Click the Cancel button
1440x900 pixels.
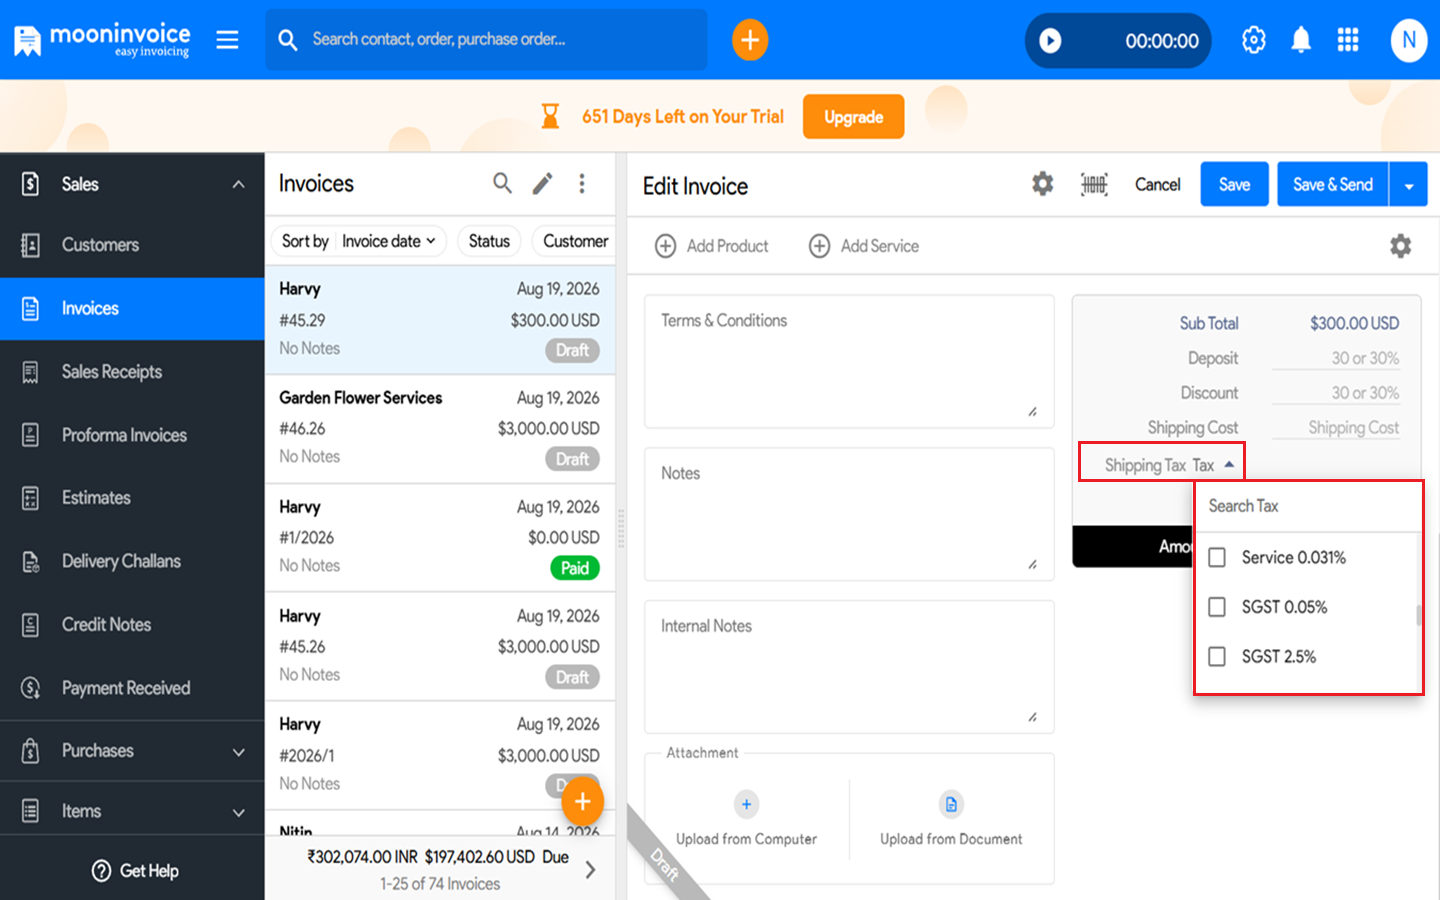pos(1157,184)
